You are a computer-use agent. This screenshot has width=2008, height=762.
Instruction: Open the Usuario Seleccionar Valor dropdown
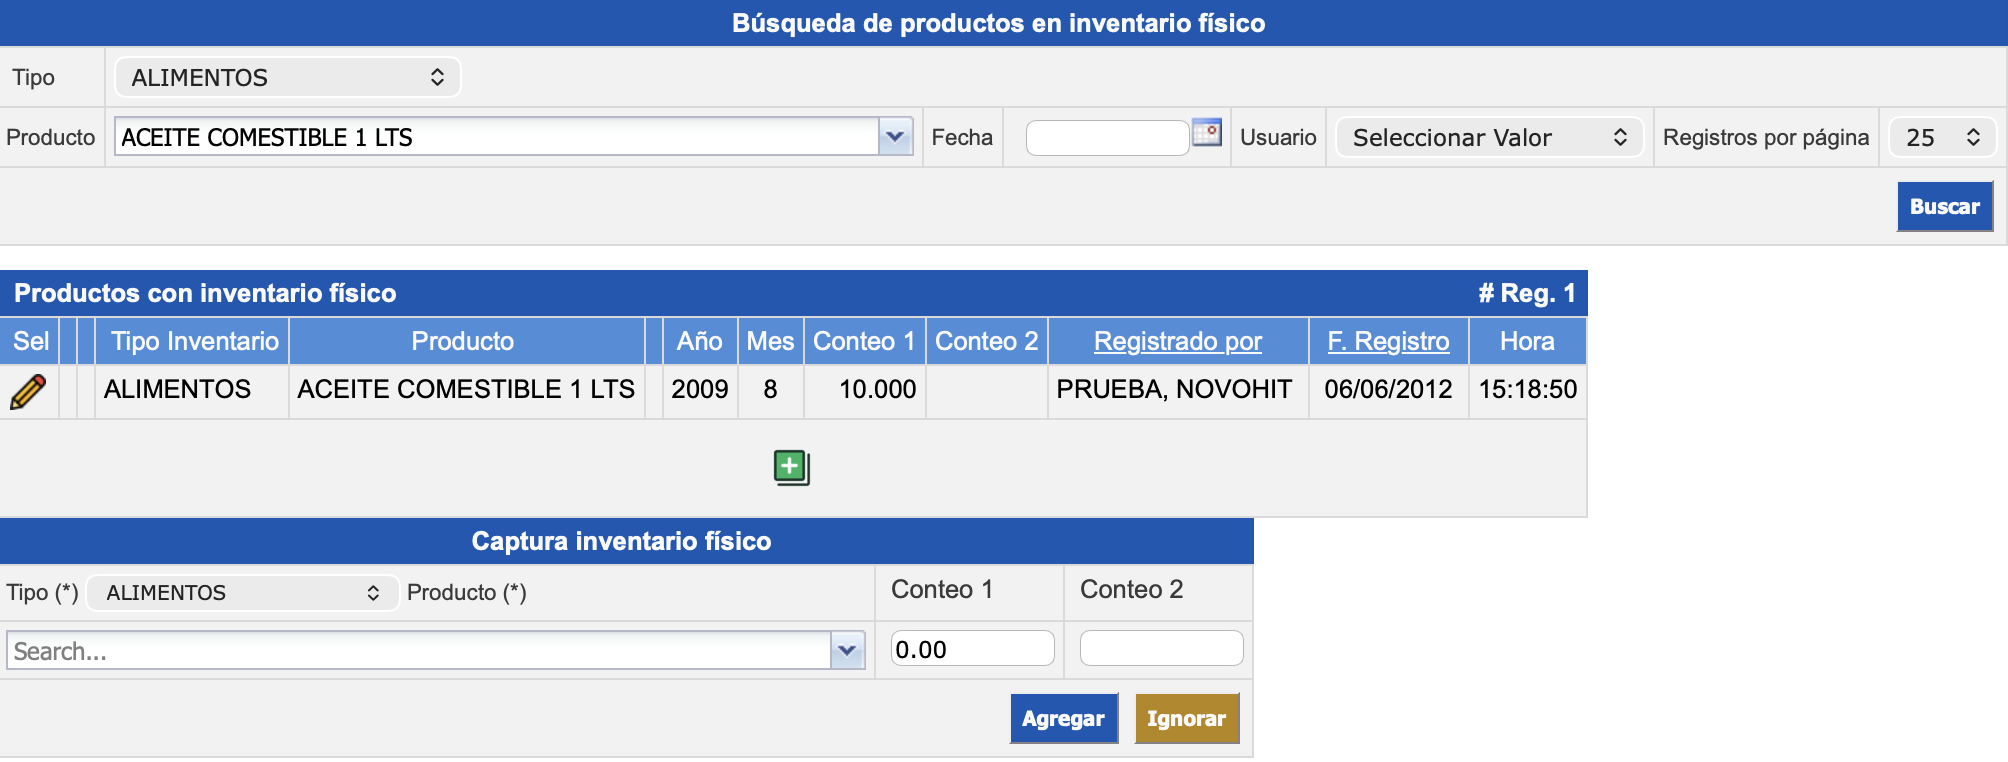point(1489,138)
